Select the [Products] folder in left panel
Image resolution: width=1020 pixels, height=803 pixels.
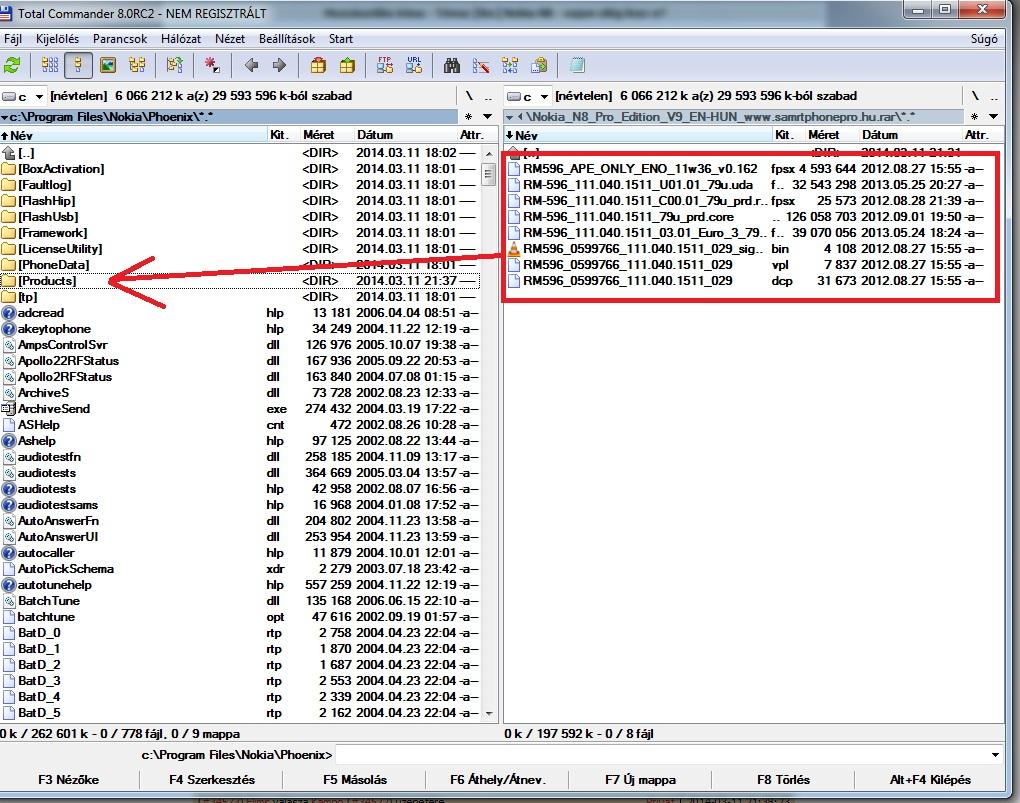(239, 281)
